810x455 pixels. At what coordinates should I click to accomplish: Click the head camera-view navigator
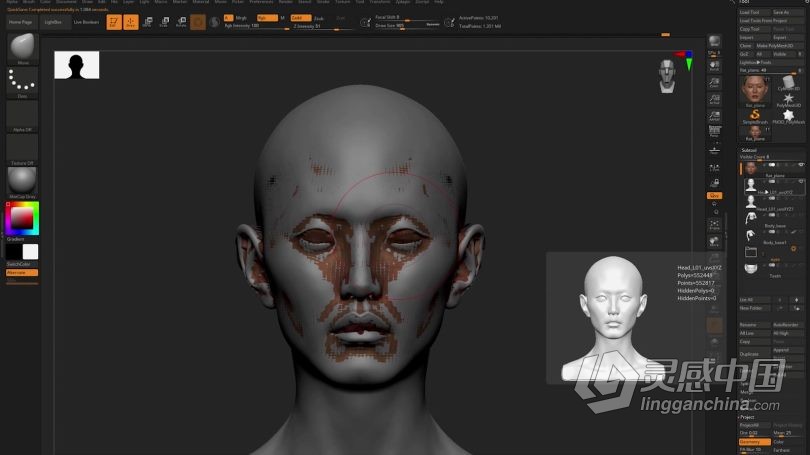[x=667, y=76]
